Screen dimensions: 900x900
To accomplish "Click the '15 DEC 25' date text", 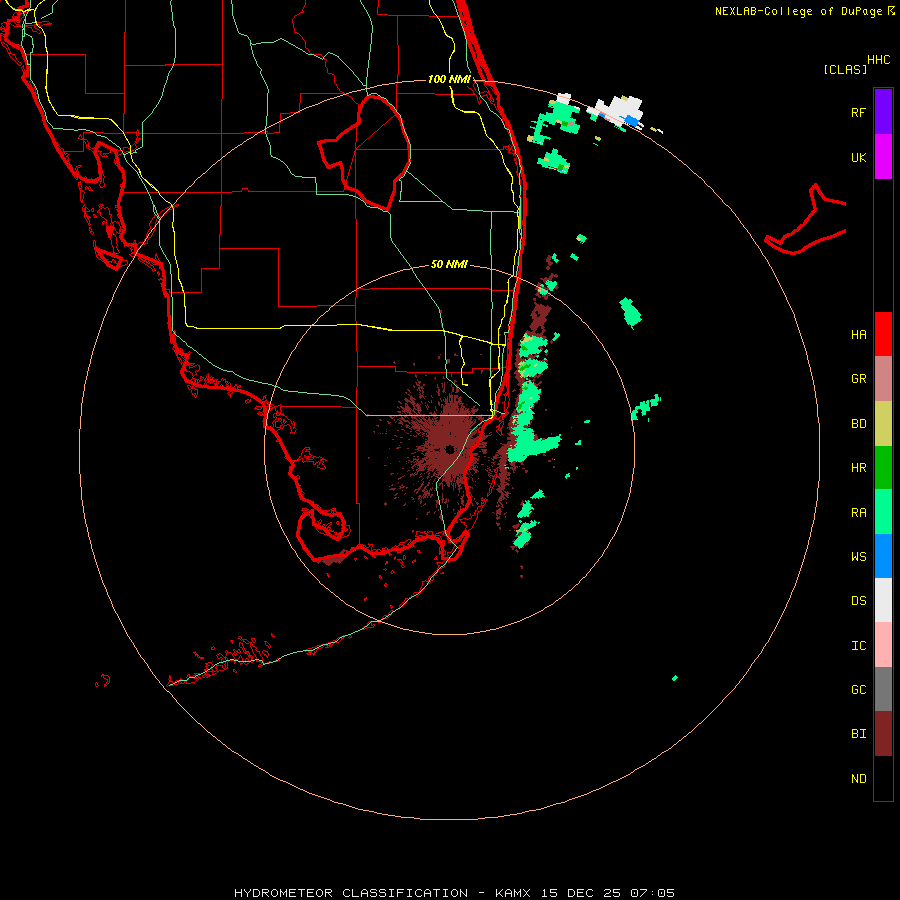I will 580,893.
